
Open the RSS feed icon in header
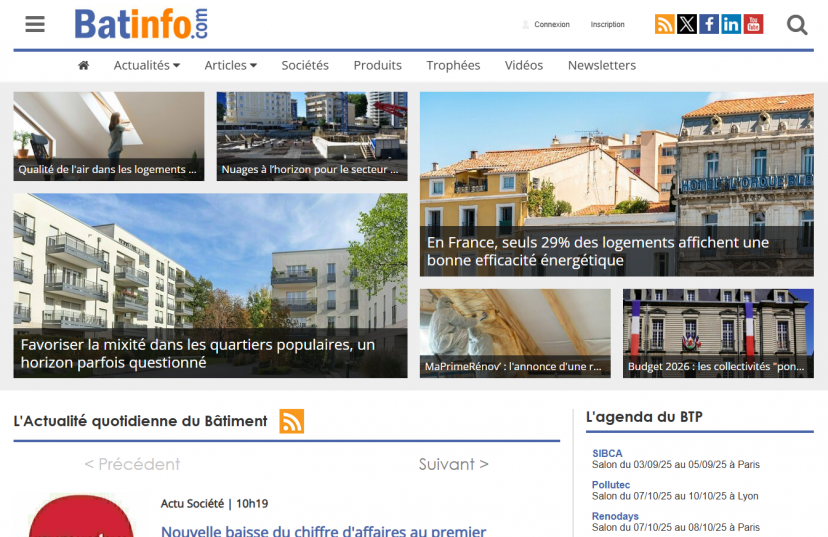[x=664, y=24]
